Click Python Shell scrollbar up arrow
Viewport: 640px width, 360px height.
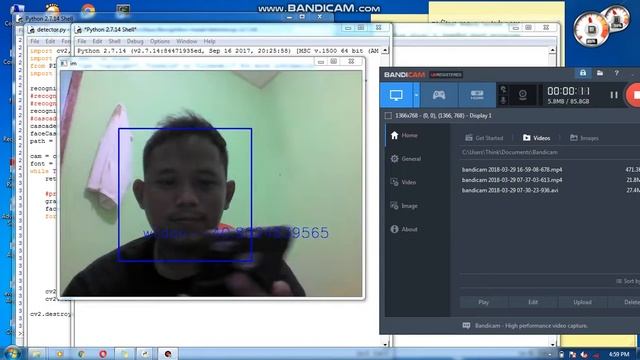pos(385,51)
